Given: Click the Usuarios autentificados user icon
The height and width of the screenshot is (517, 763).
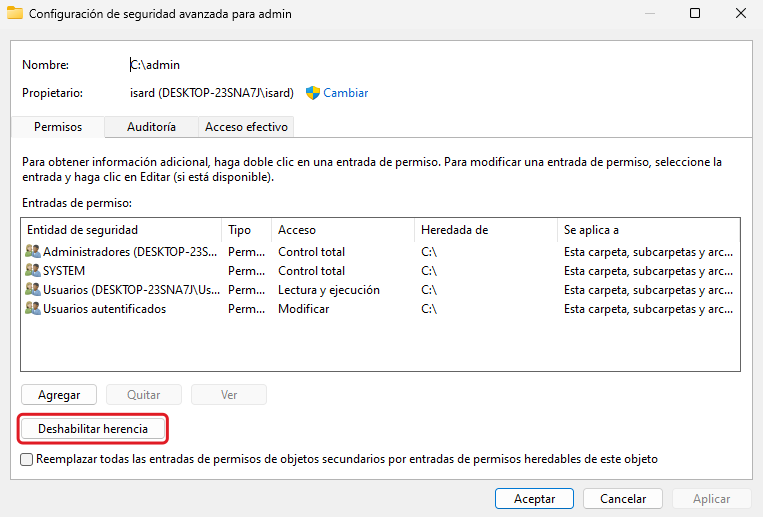Looking at the screenshot, I should pos(33,309).
